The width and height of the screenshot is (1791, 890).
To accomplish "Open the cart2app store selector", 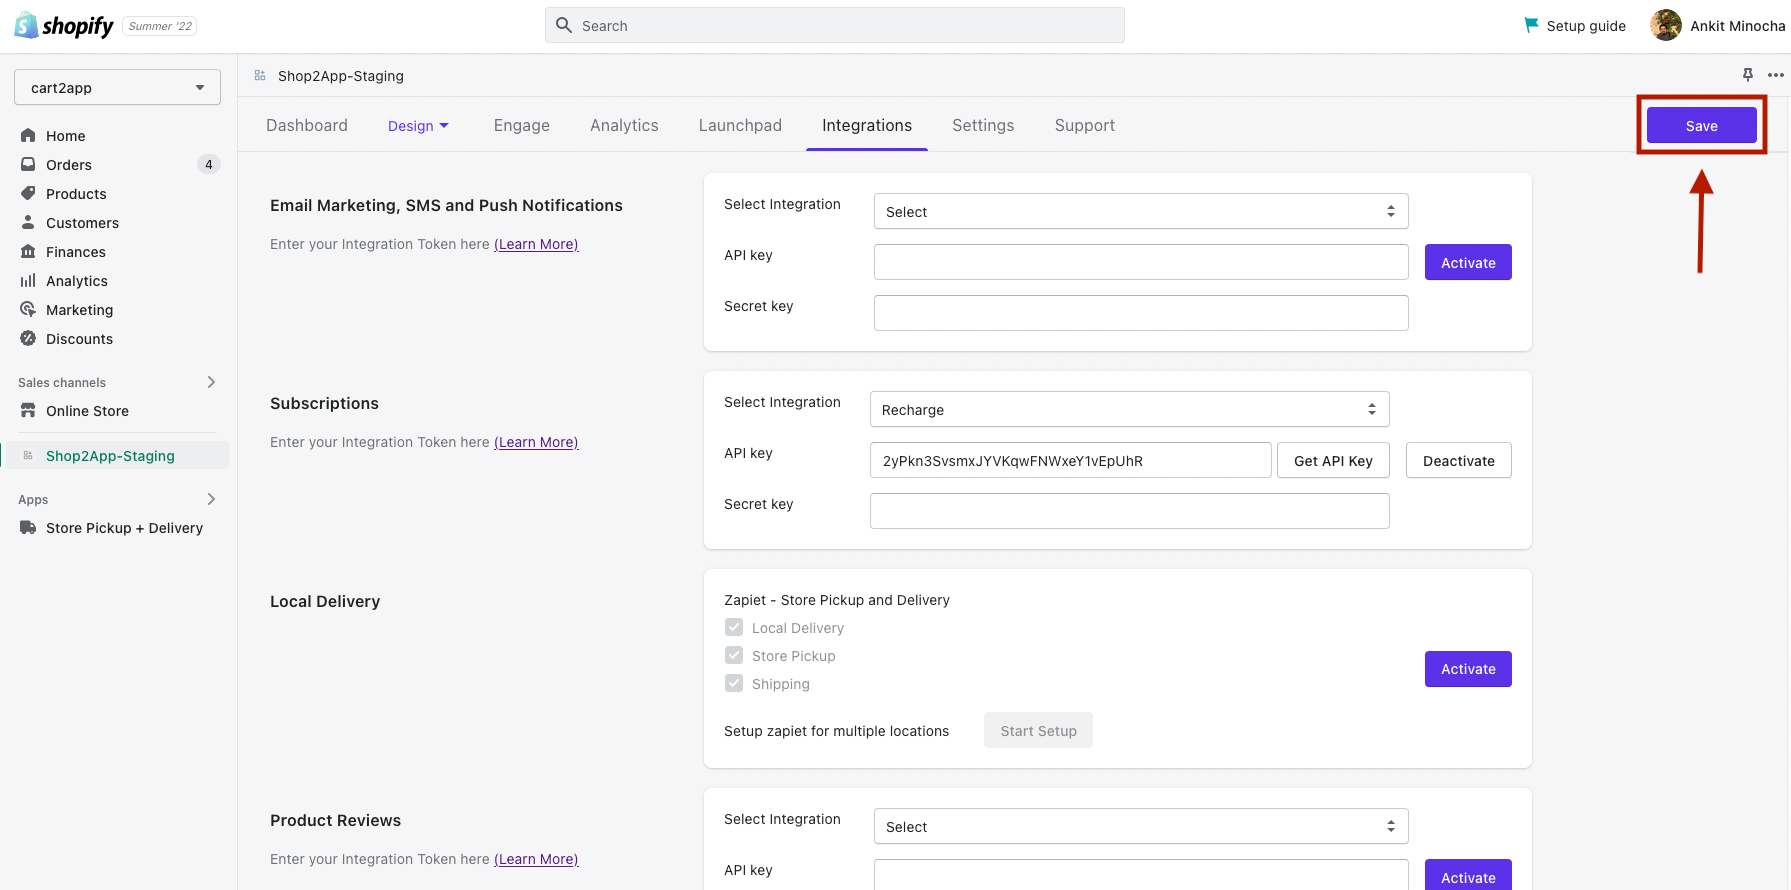I will [117, 87].
